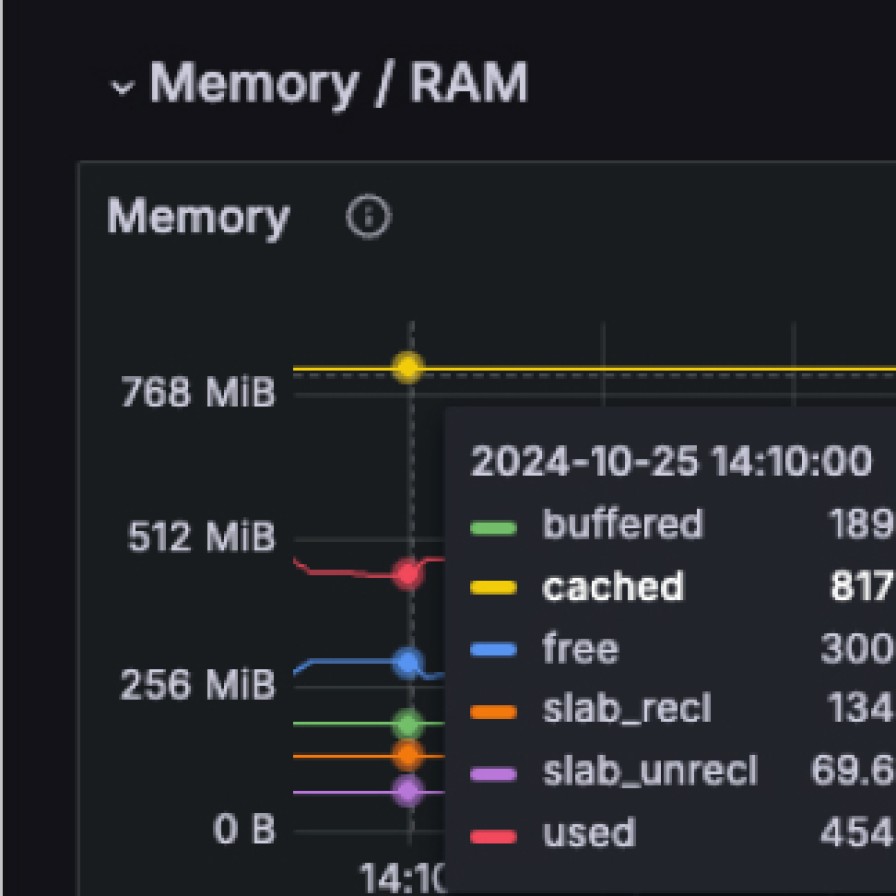Click the free series label in tooltip
This screenshot has width=896, height=896.
[x=580, y=649]
